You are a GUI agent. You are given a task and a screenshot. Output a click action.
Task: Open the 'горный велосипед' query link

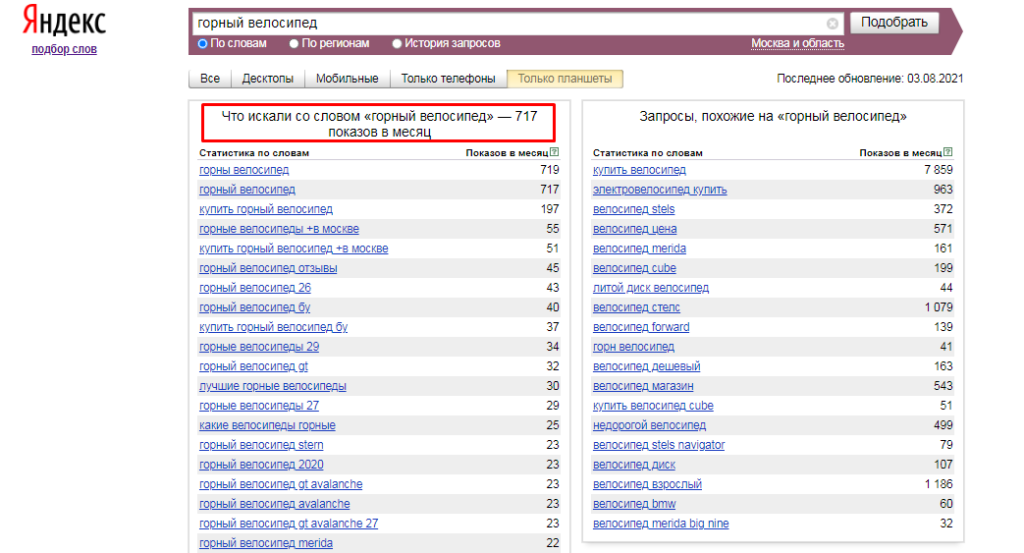pos(247,189)
